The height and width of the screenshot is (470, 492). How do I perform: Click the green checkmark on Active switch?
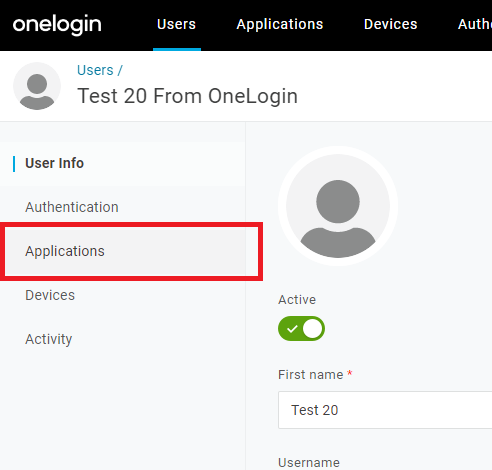click(x=292, y=329)
